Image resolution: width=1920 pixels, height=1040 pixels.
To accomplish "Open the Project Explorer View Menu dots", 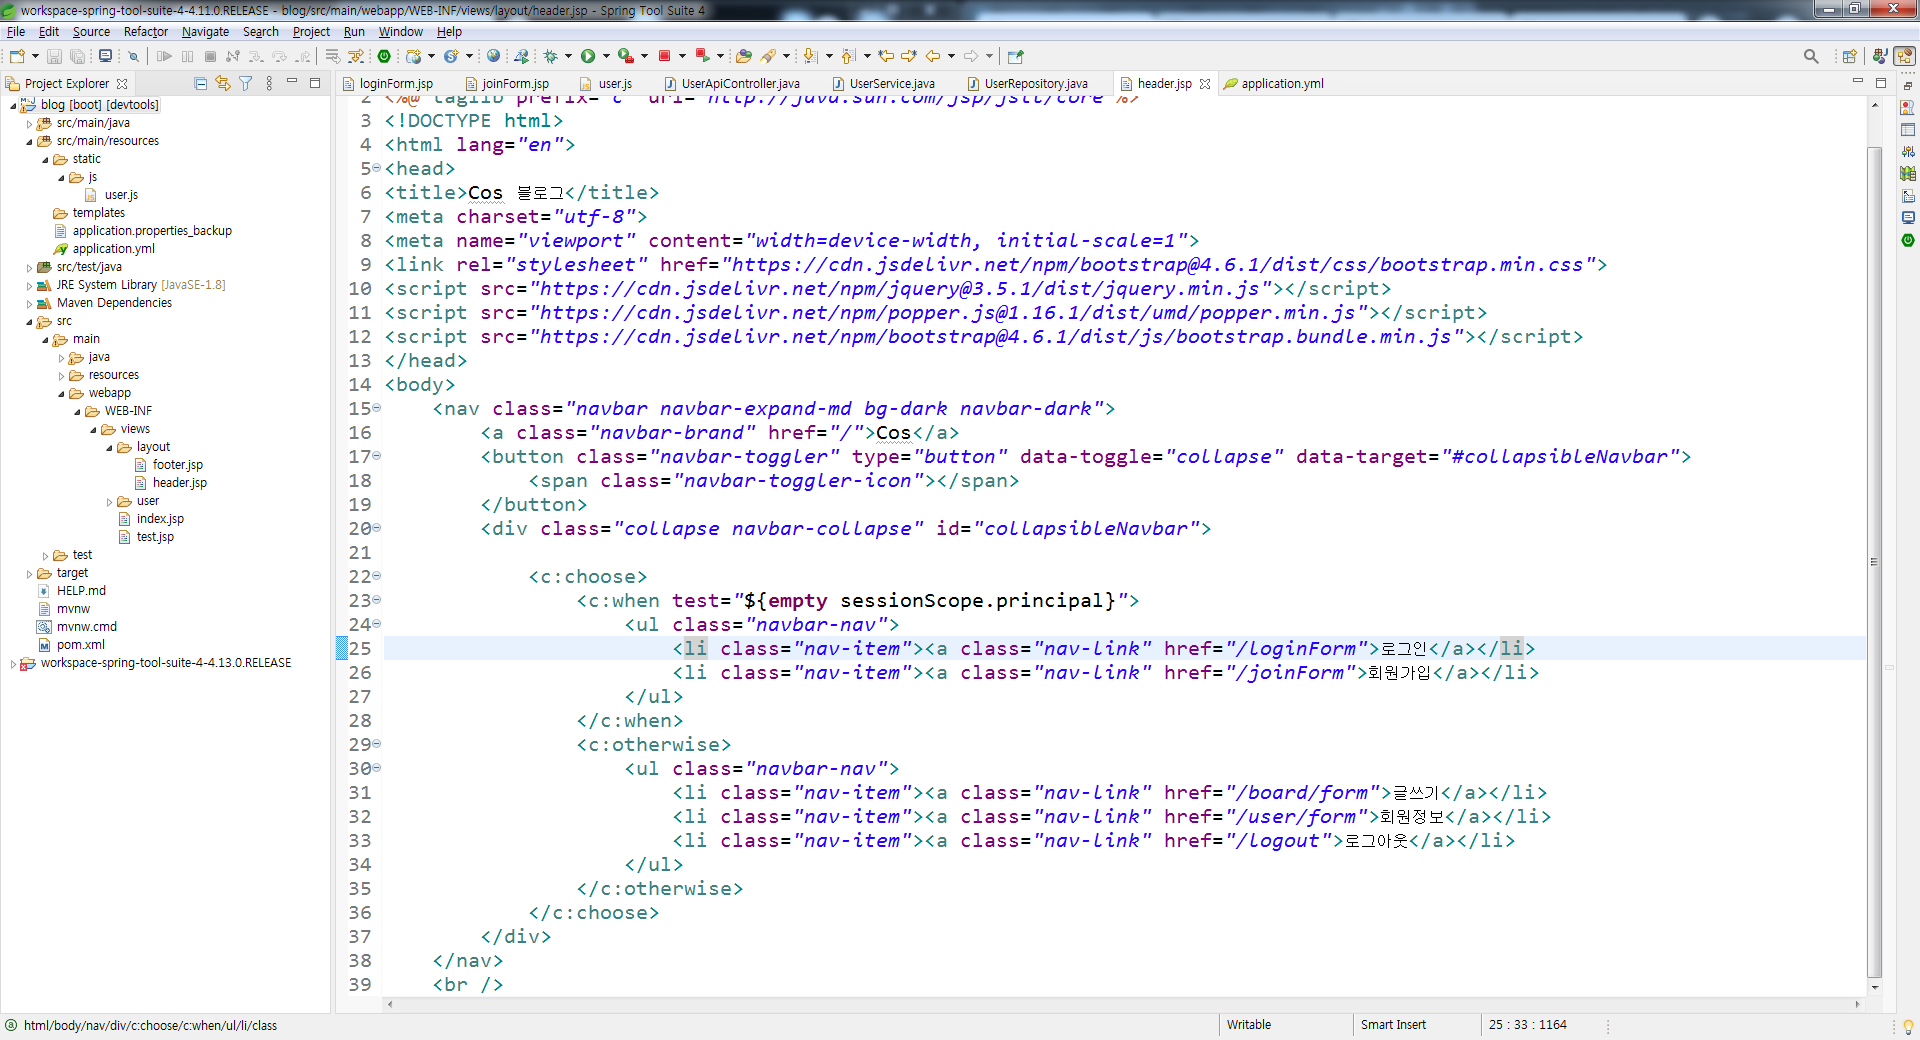I will 269,83.
